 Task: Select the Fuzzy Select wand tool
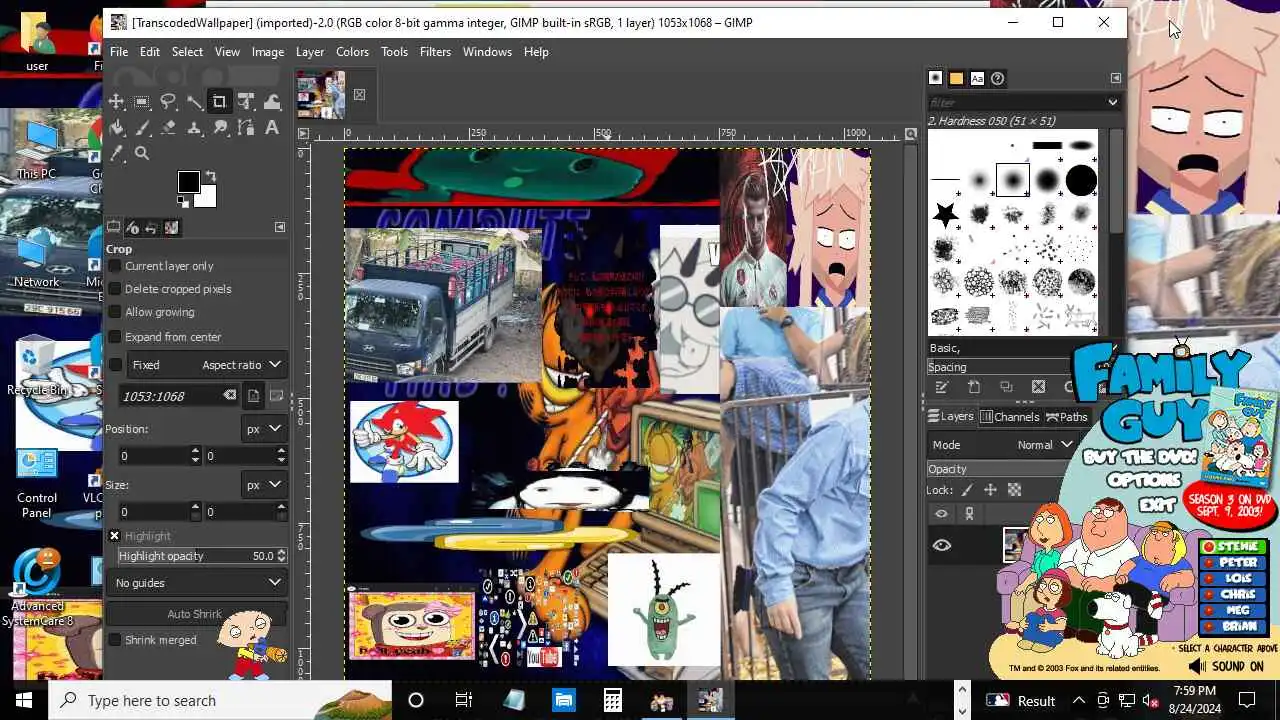[194, 102]
